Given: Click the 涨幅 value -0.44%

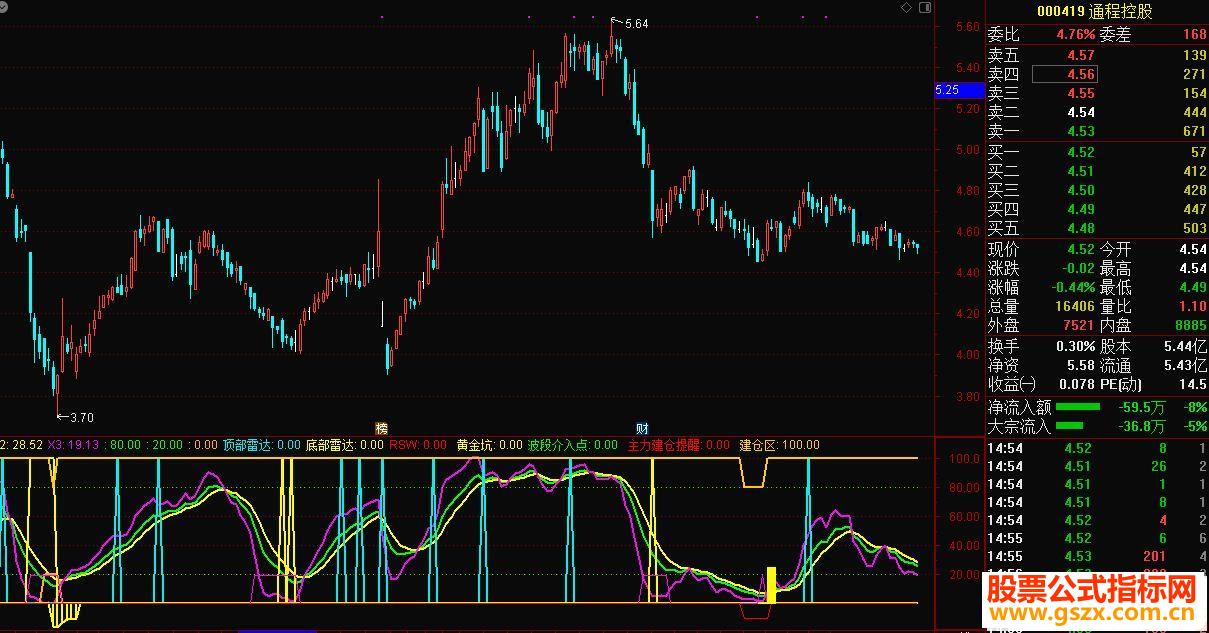Looking at the screenshot, I should (1072, 287).
